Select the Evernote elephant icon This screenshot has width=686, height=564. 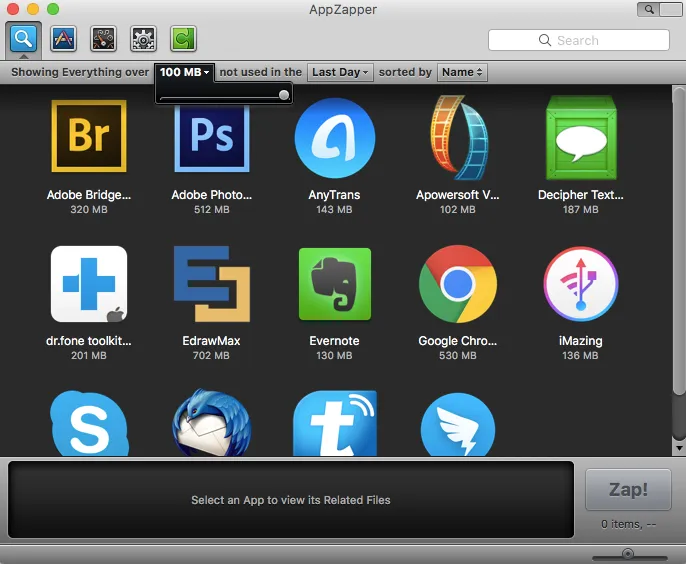(x=335, y=284)
